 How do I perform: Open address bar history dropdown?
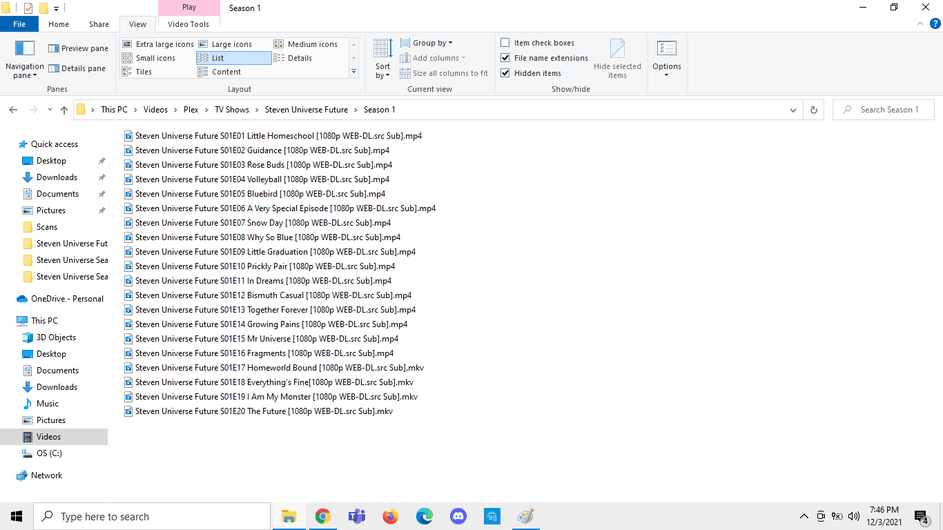[x=793, y=110]
